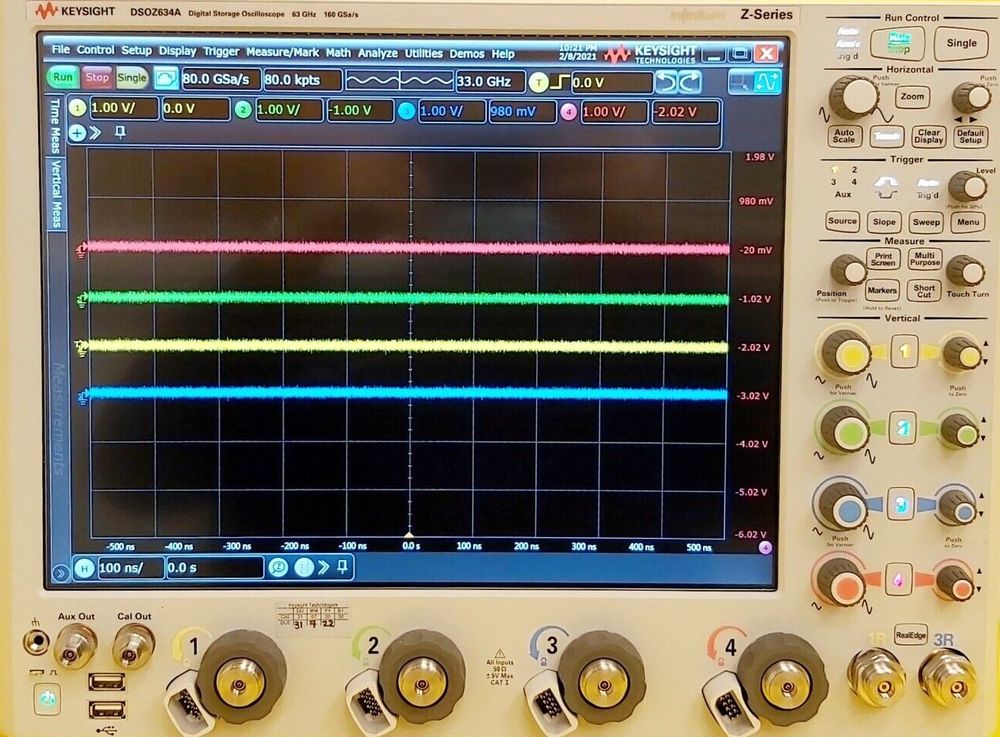Screen dimensions: 1000x737
Task: Open the Analyze menu
Action: (x=378, y=53)
